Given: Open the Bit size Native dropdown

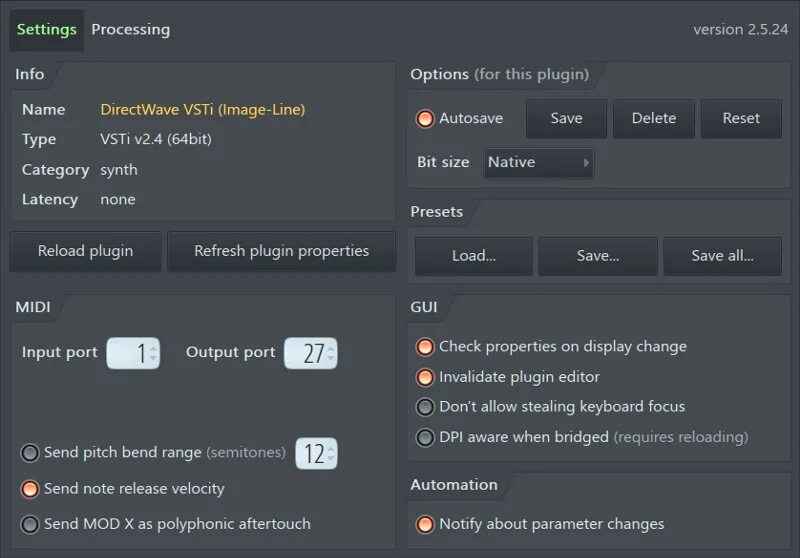Looking at the screenshot, I should coord(538,162).
